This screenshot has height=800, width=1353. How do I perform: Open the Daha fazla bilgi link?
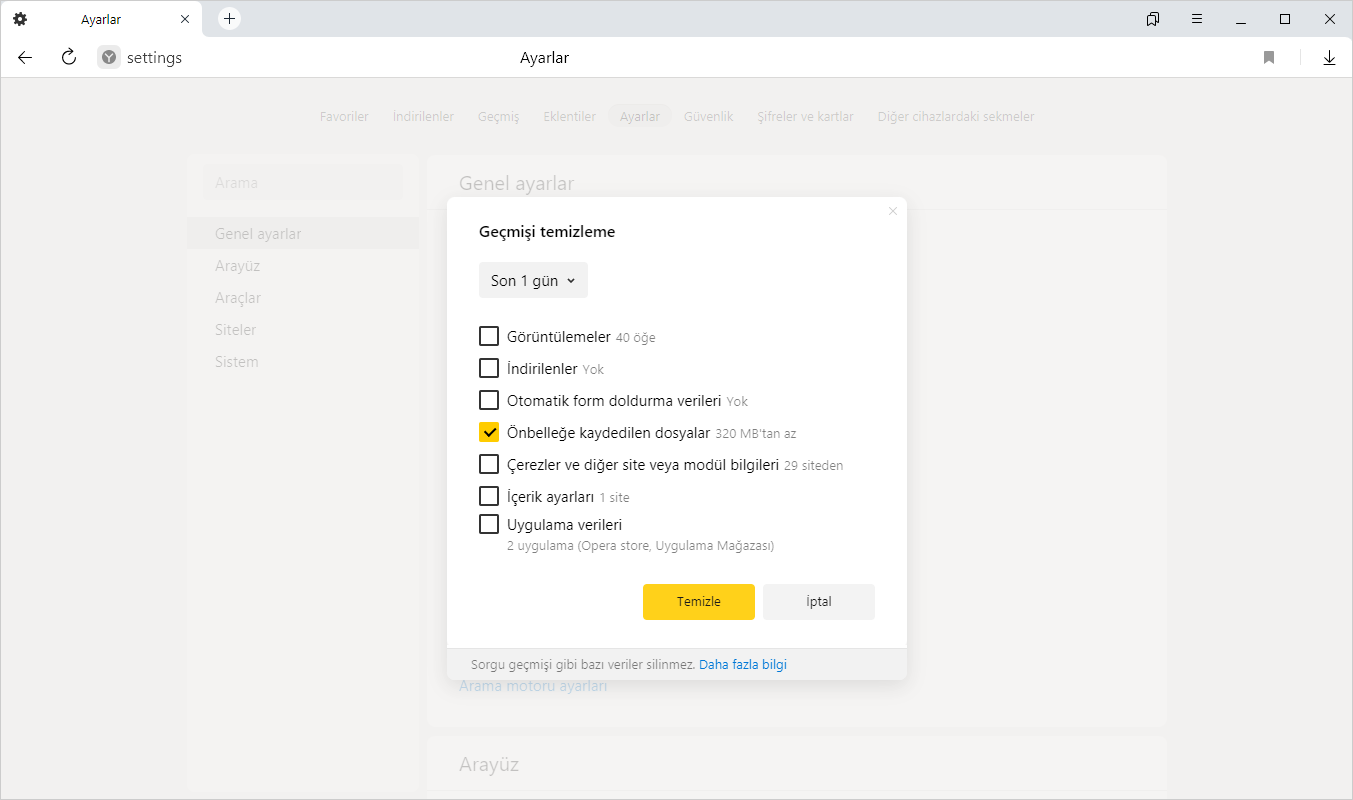point(743,664)
